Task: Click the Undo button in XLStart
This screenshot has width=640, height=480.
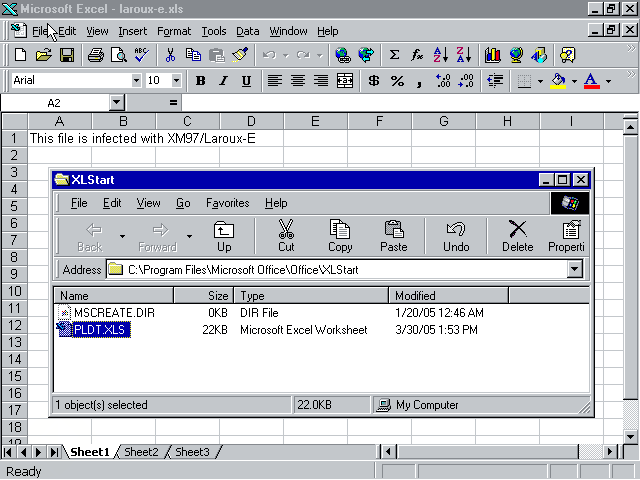Action: coord(456,236)
